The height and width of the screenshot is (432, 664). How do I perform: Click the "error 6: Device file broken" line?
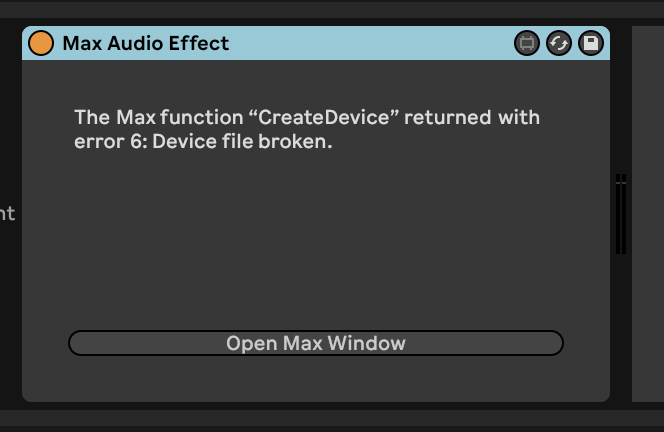click(203, 142)
